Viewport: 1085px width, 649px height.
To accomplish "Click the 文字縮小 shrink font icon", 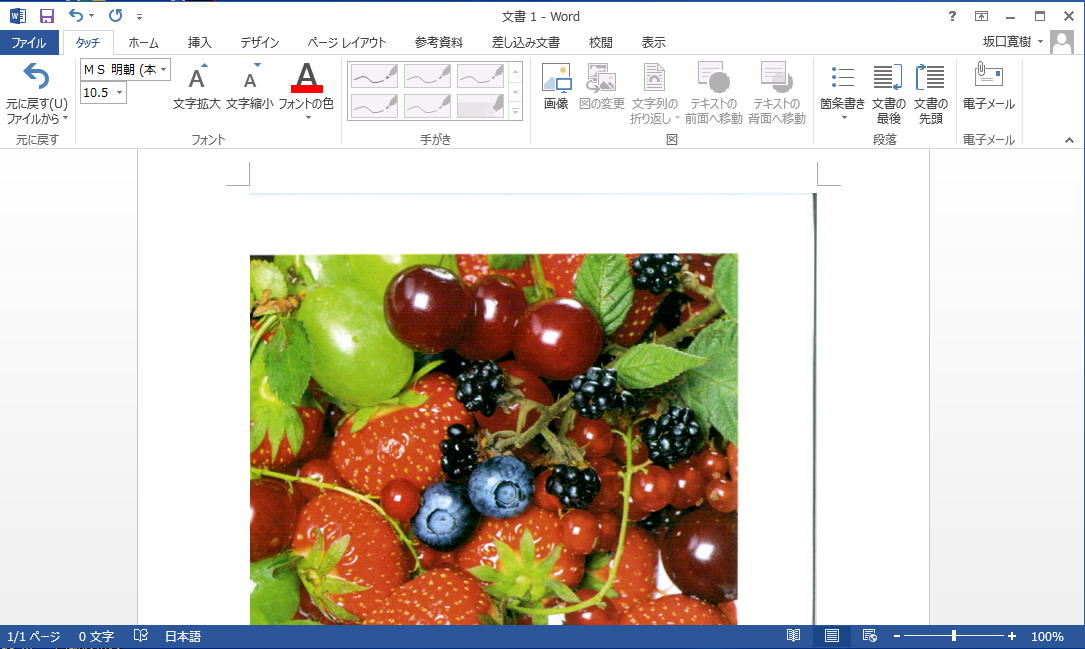I will click(x=250, y=79).
